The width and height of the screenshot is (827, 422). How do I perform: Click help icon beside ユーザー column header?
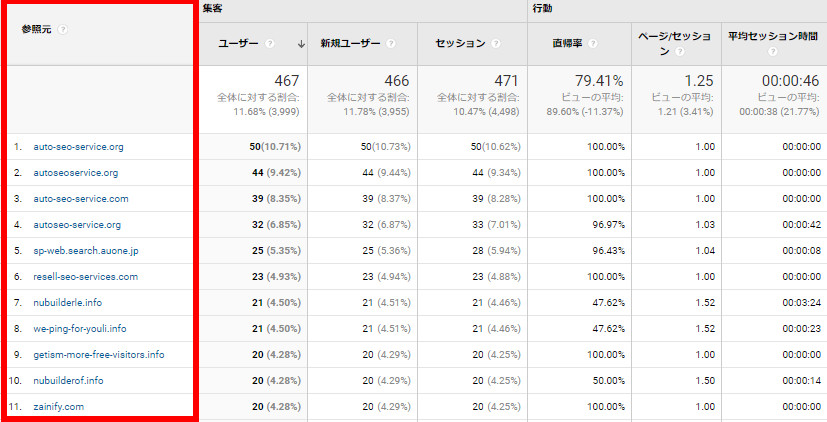[269, 44]
